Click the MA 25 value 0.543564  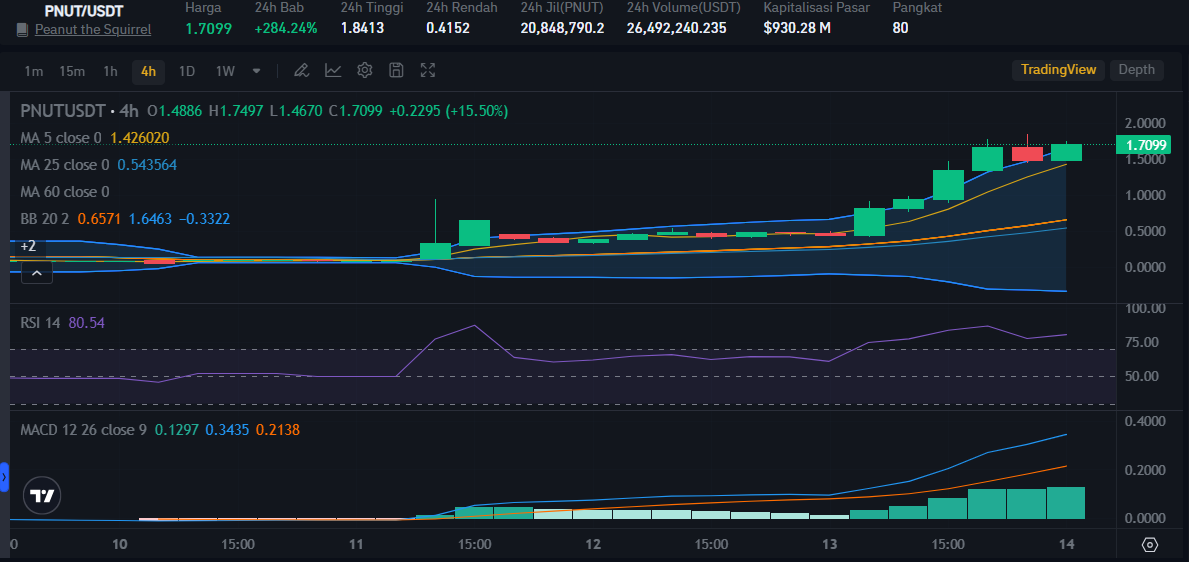(x=147, y=165)
